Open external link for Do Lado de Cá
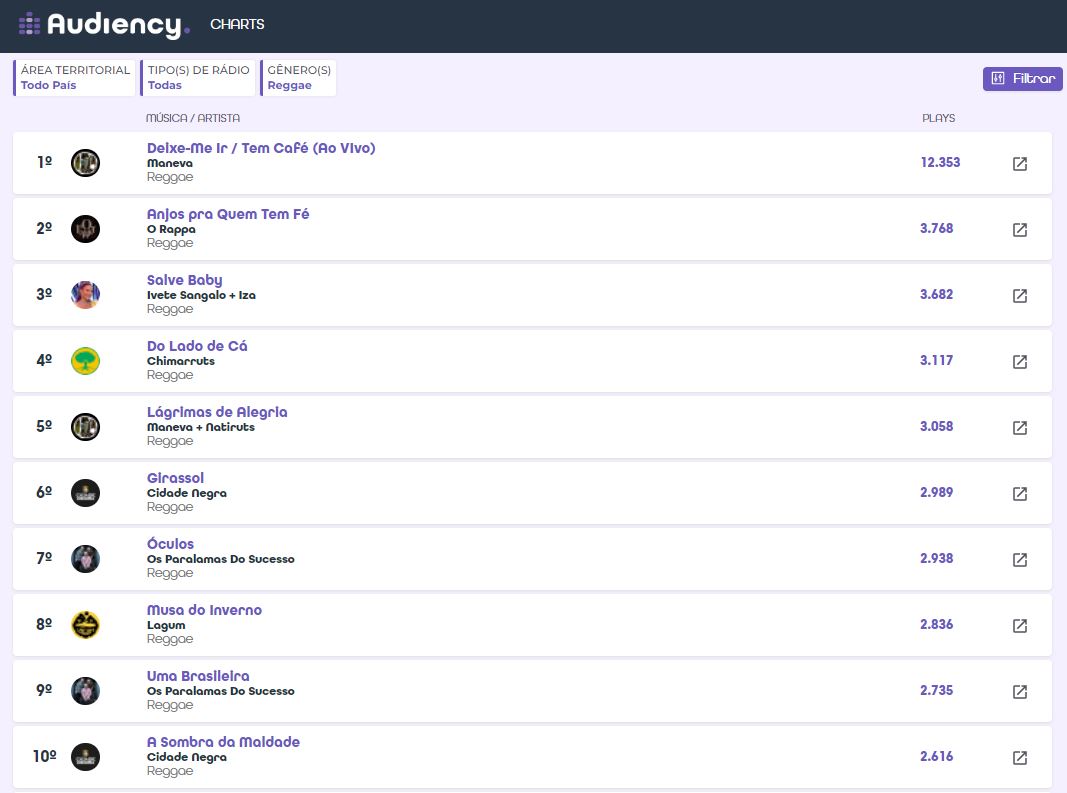The width and height of the screenshot is (1067, 793). (x=1019, y=361)
